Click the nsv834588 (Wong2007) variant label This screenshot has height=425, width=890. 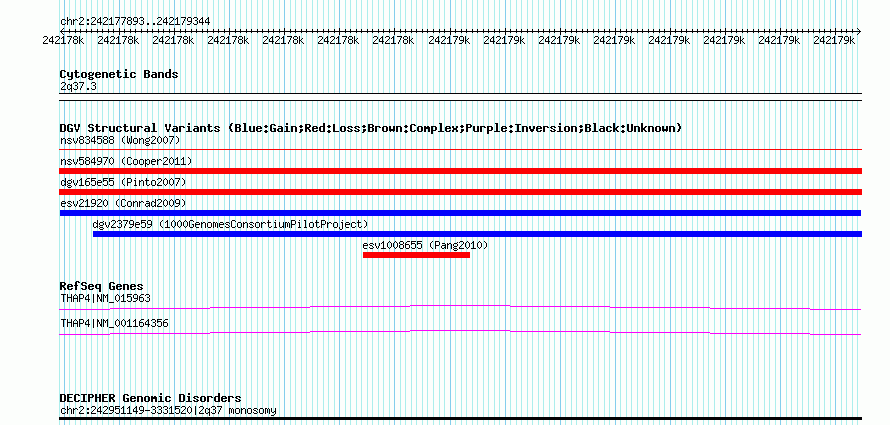(120, 140)
